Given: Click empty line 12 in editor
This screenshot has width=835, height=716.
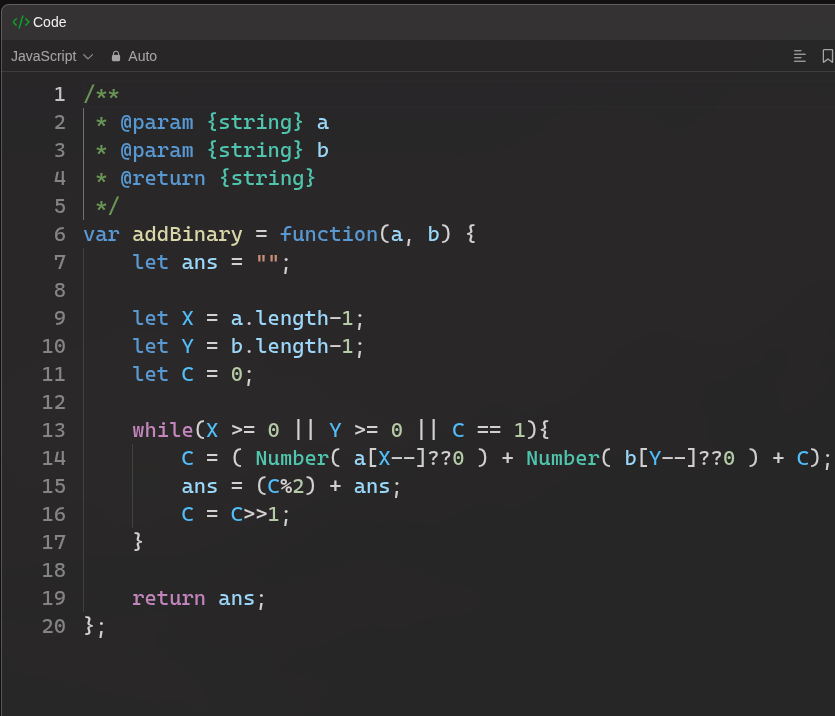Looking at the screenshot, I should [458, 402].
